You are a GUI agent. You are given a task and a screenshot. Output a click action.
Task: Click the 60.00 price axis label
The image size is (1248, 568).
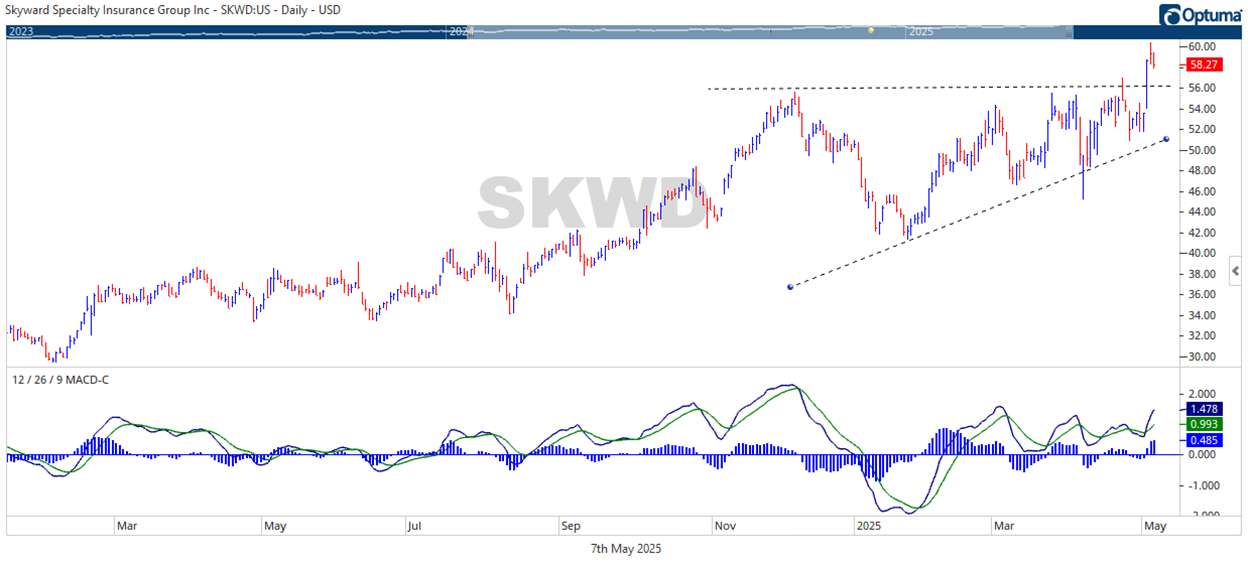click(1202, 47)
